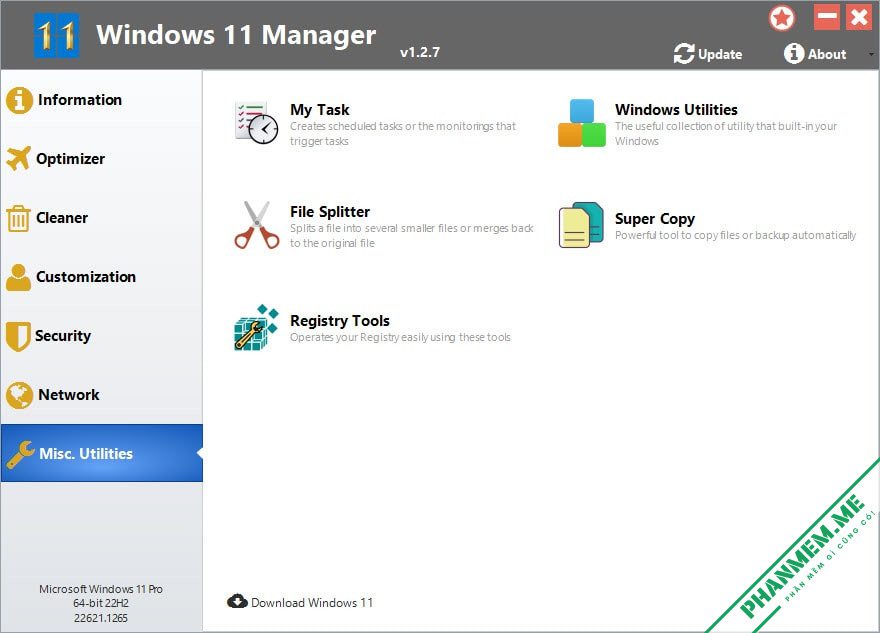This screenshot has height=633, width=880.
Task: Open Registry Tools cube icon
Action: point(256,328)
